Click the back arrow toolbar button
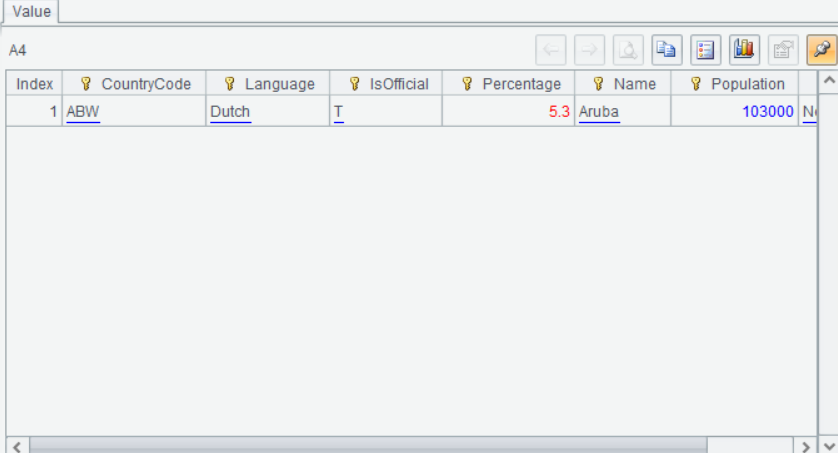This screenshot has height=453, width=838. 551,49
